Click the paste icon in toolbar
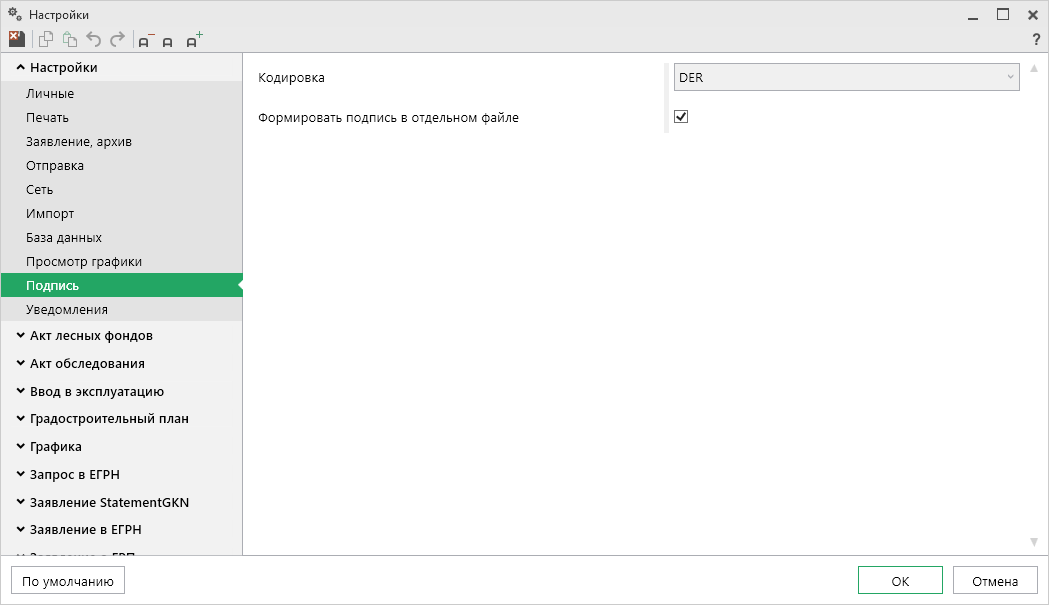The height and width of the screenshot is (605, 1049). pyautogui.click(x=69, y=39)
